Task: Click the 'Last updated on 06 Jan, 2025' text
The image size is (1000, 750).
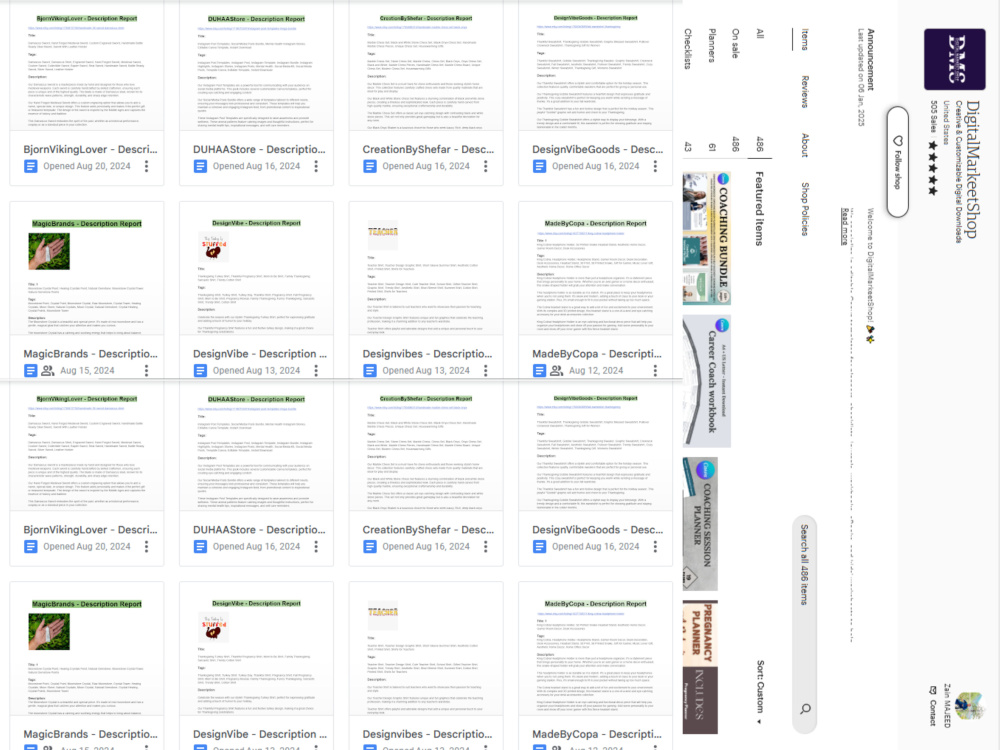Action: coord(860,77)
